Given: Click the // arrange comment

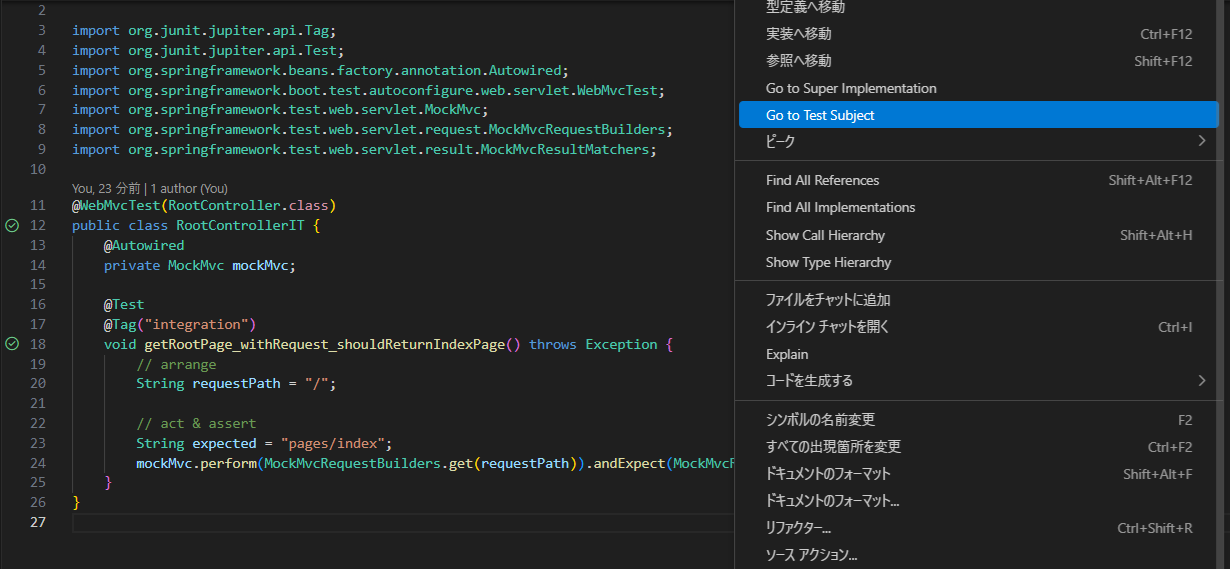Looking at the screenshot, I should pos(176,364).
